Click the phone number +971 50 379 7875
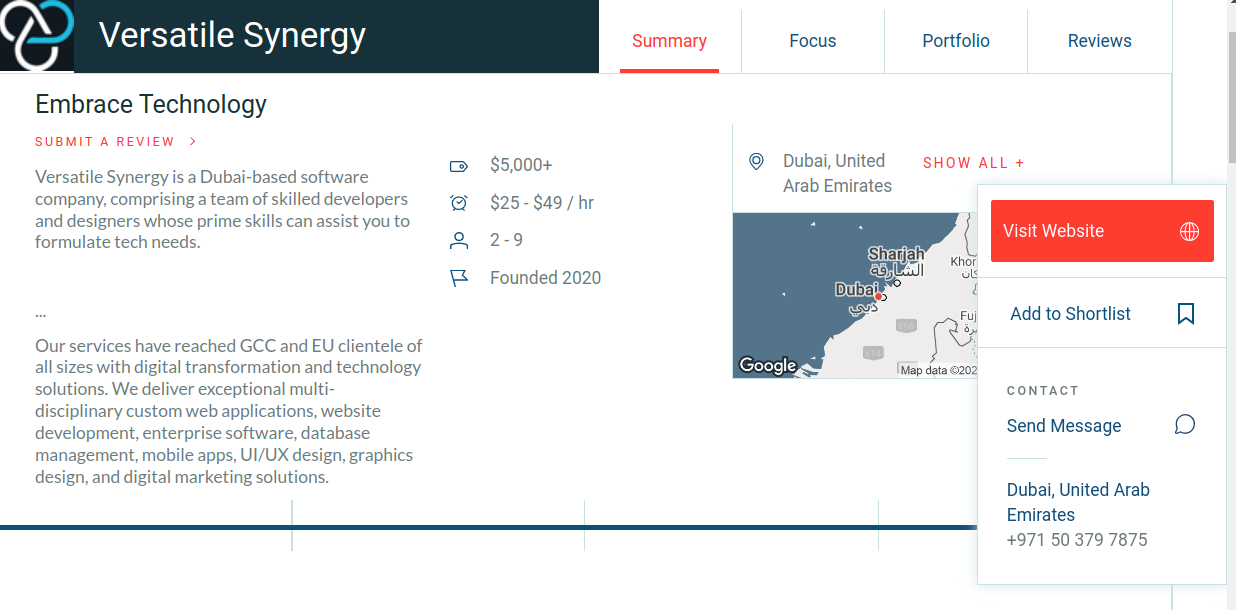The image size is (1236, 610). 1077,540
